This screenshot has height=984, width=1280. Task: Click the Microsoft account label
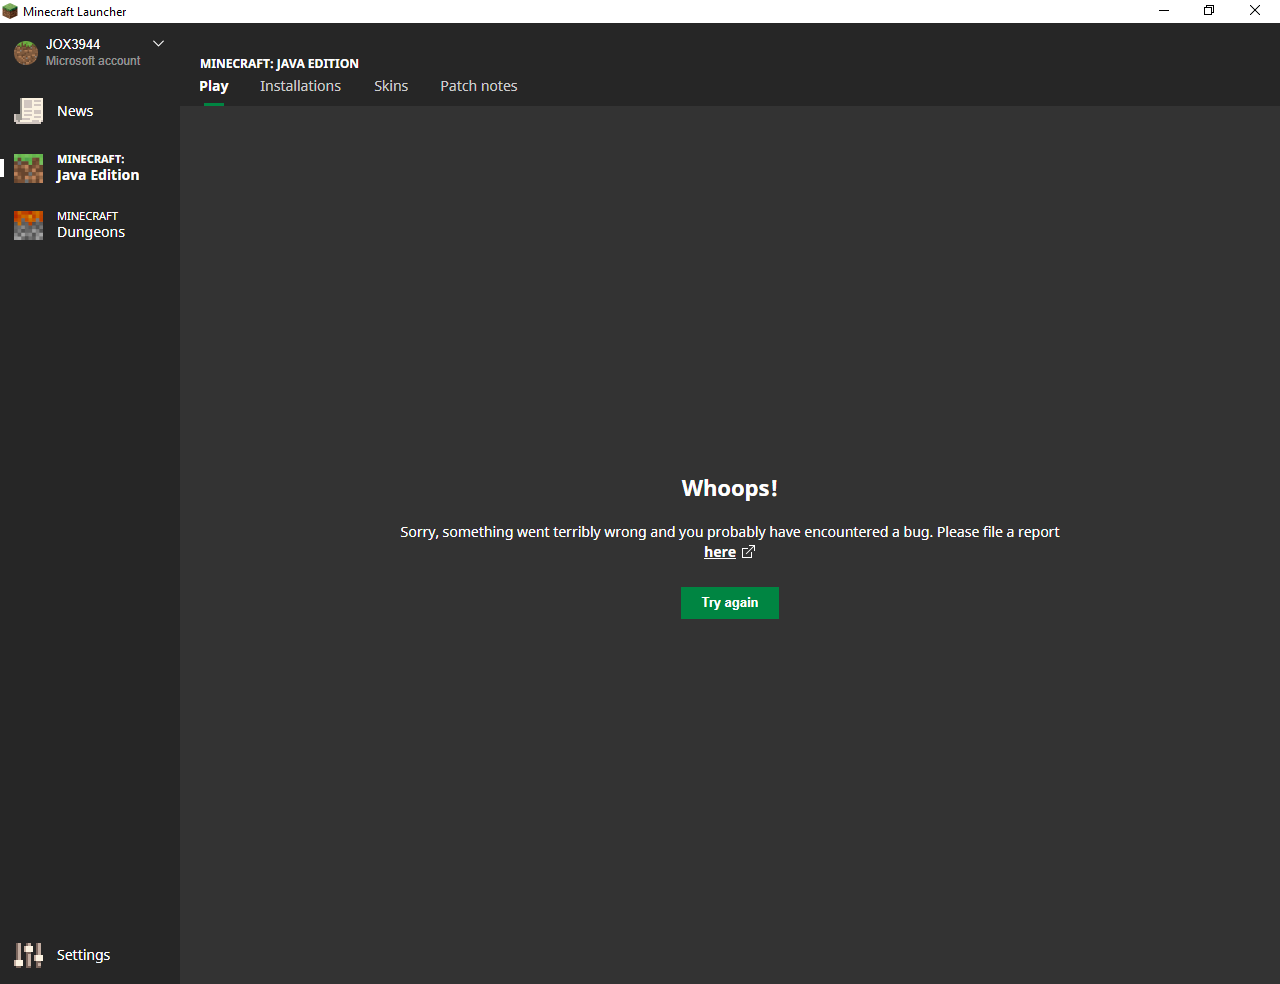coord(93,61)
